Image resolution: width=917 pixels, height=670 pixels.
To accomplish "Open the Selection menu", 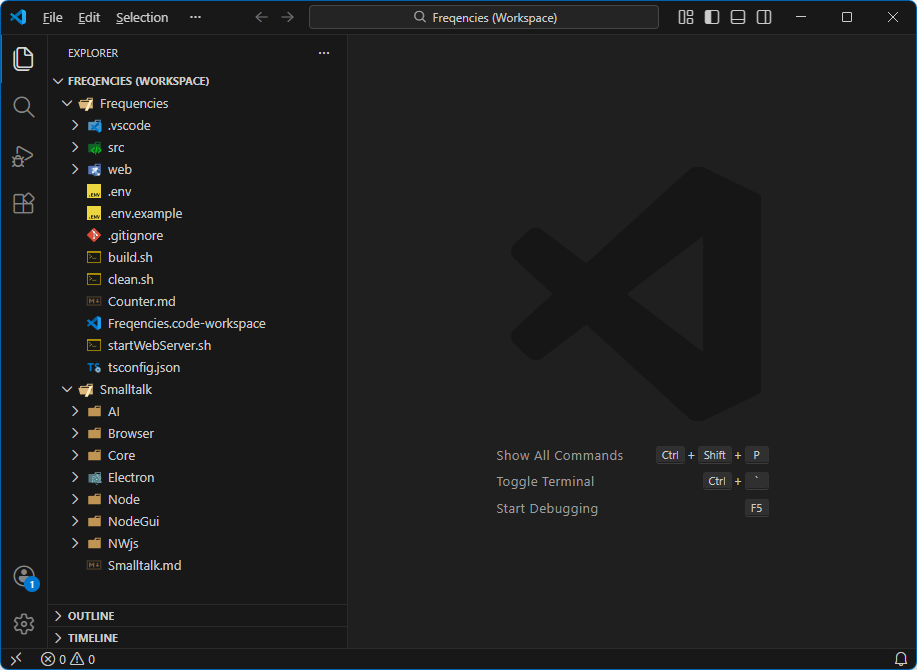I will click(142, 18).
